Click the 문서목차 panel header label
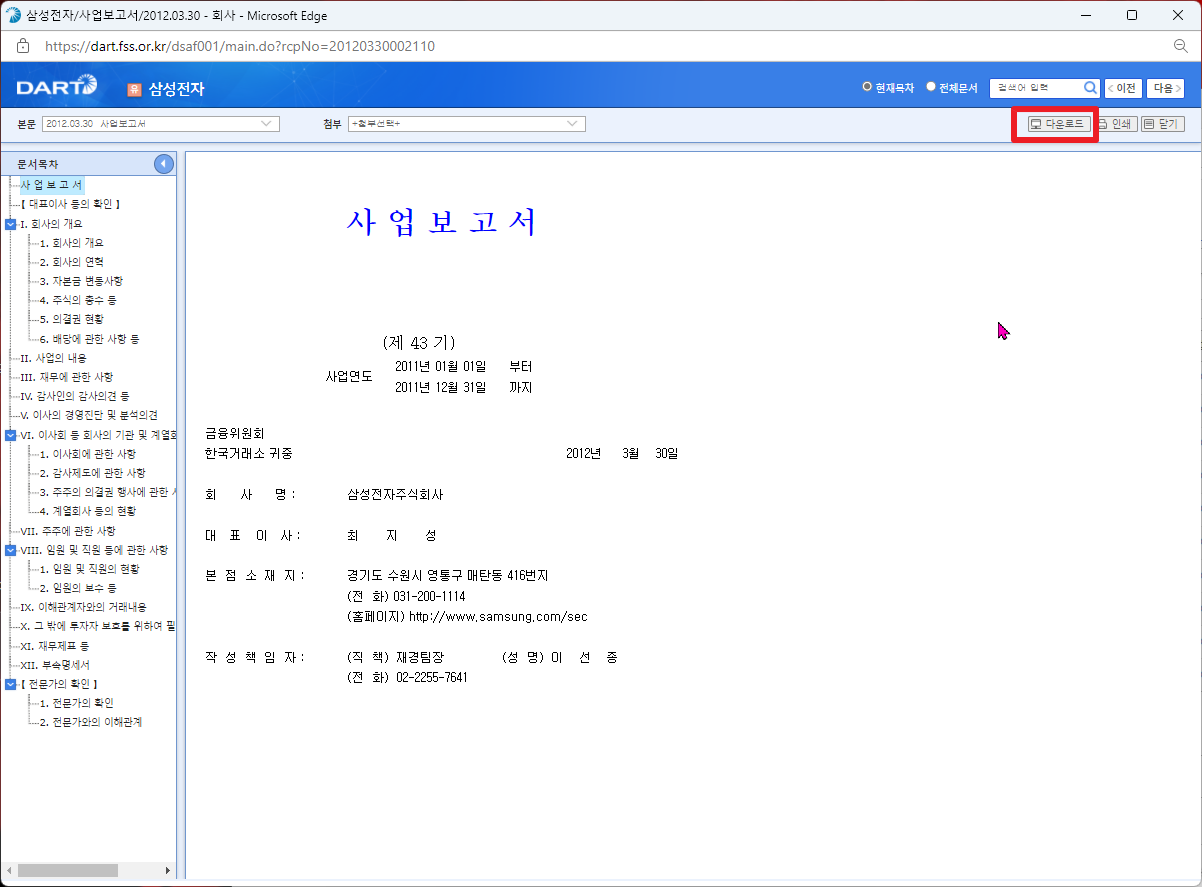 click(37, 164)
